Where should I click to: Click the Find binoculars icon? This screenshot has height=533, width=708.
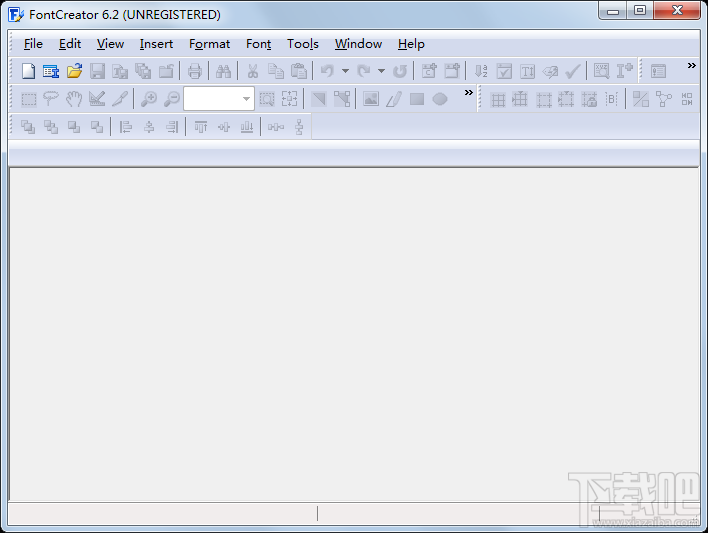[224, 71]
